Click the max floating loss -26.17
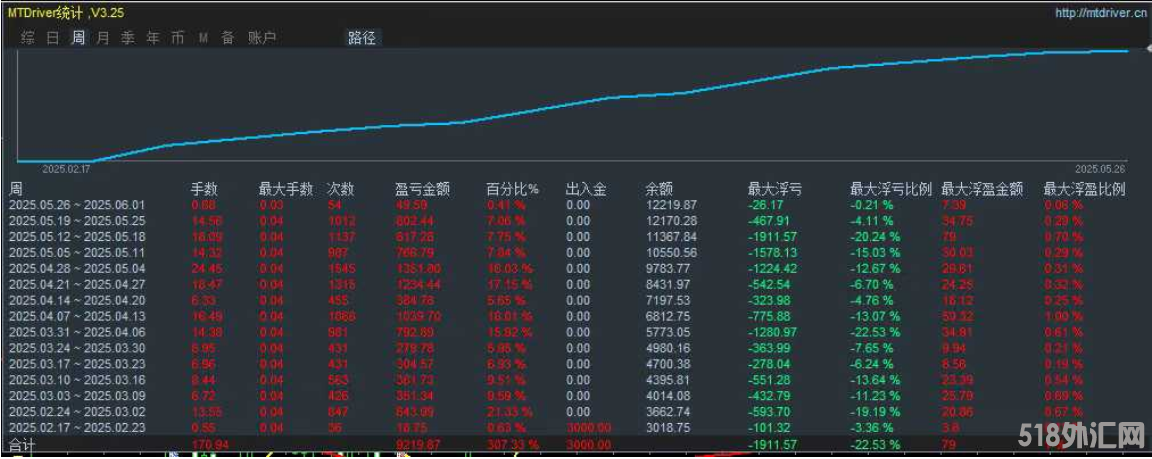This screenshot has width=1152, height=459. click(766, 205)
